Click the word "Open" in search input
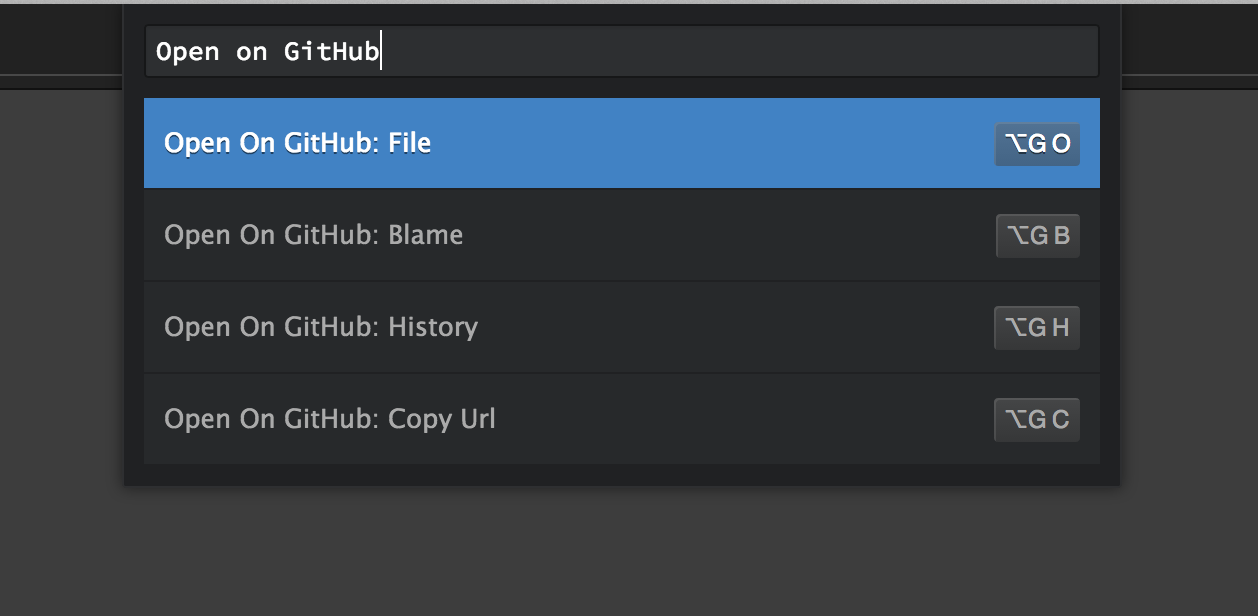 [187, 52]
